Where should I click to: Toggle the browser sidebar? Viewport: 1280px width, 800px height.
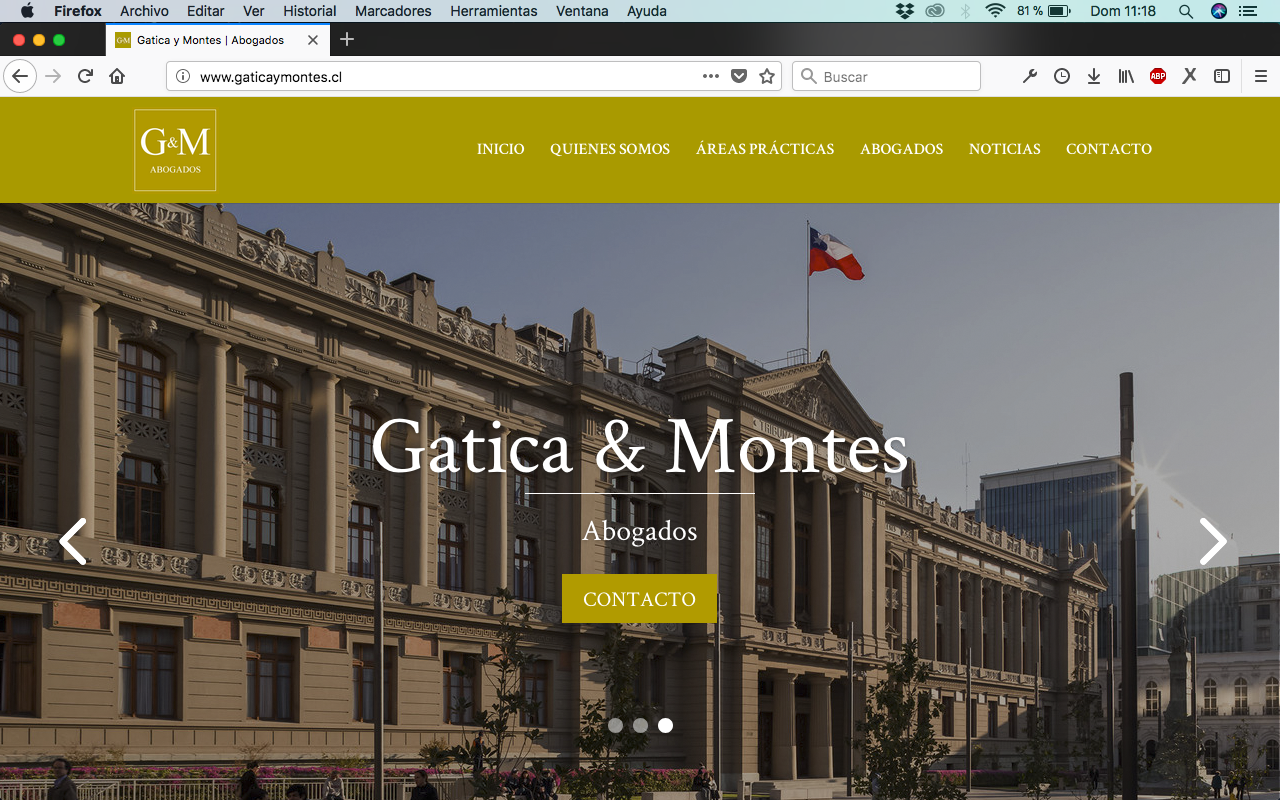point(1222,76)
